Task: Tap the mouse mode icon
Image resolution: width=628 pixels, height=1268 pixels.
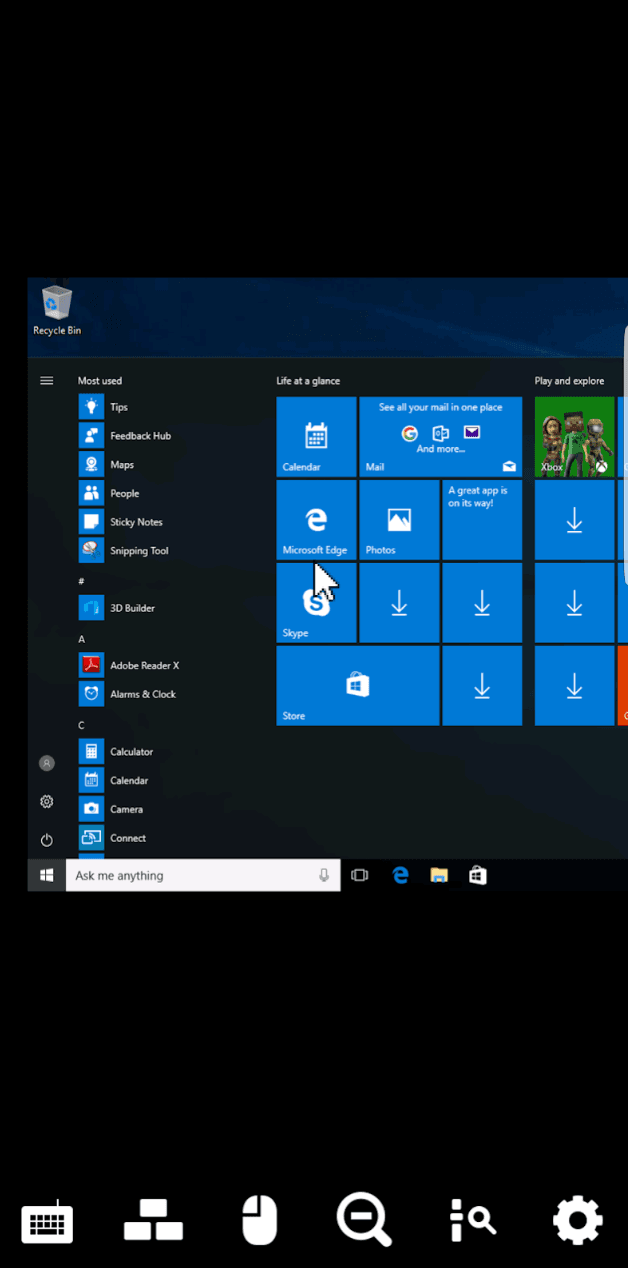Action: (259, 1220)
